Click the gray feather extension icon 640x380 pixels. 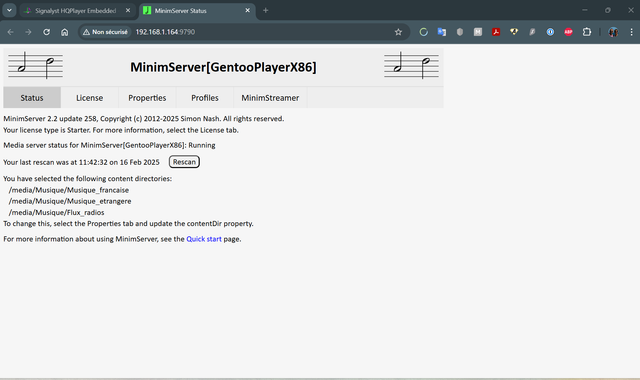pyautogui.click(x=532, y=32)
